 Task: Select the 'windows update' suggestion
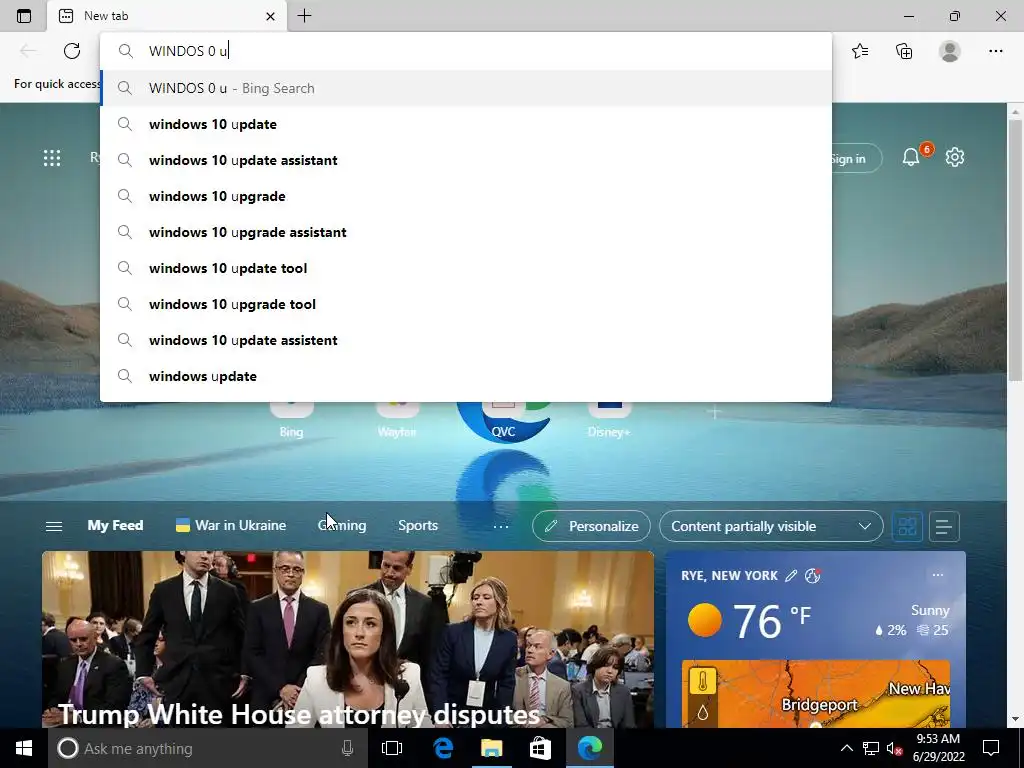tap(466, 376)
